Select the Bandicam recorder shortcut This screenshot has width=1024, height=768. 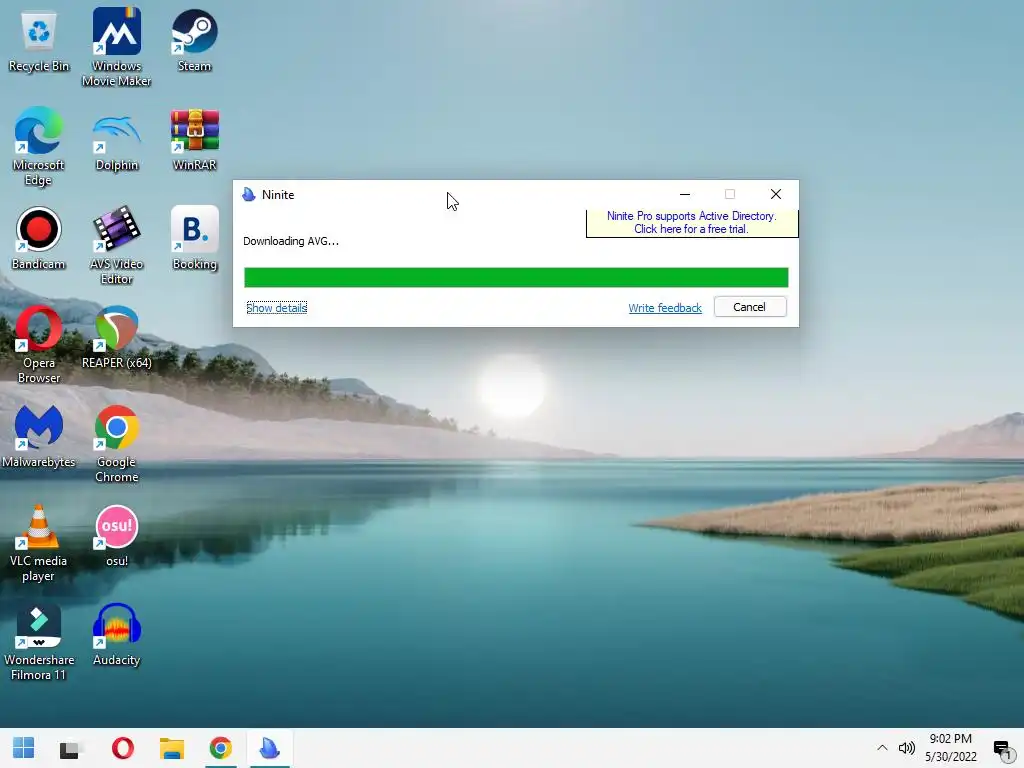(39, 238)
